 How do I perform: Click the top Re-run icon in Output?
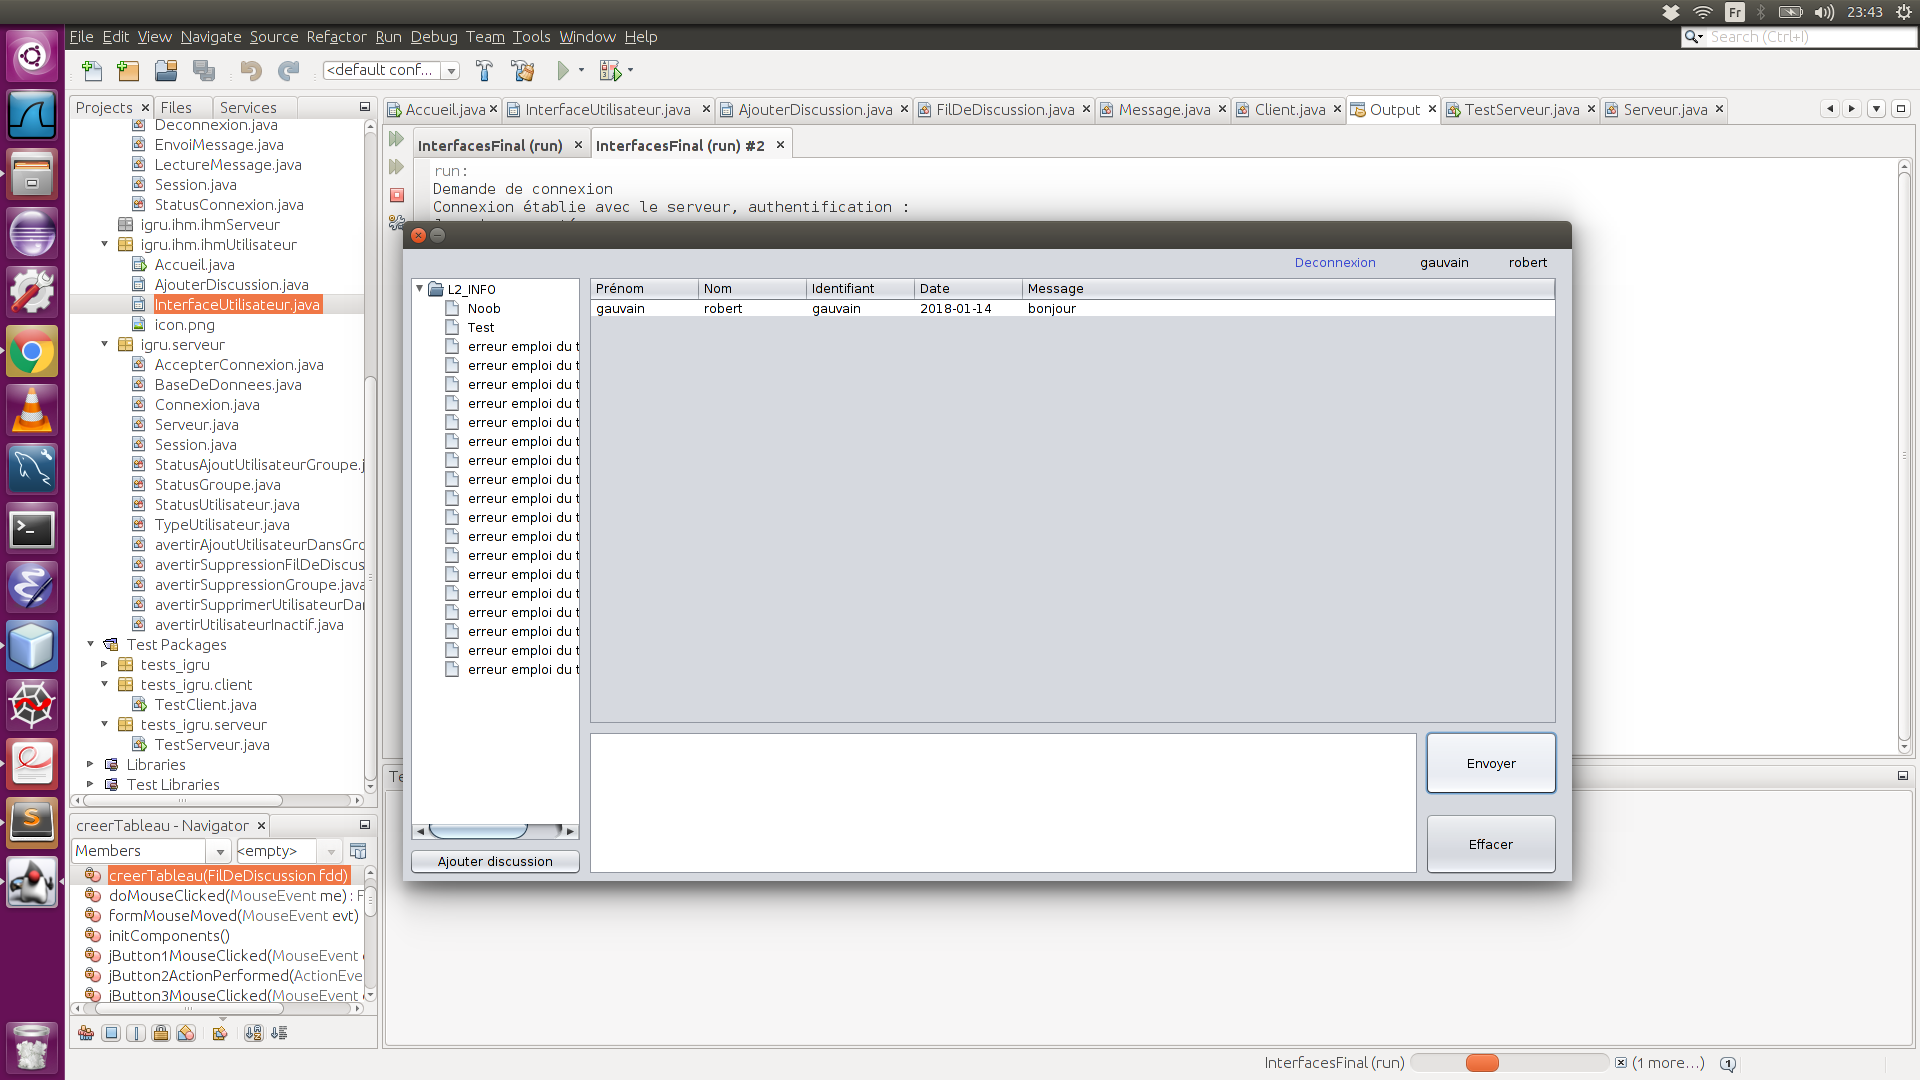(397, 139)
